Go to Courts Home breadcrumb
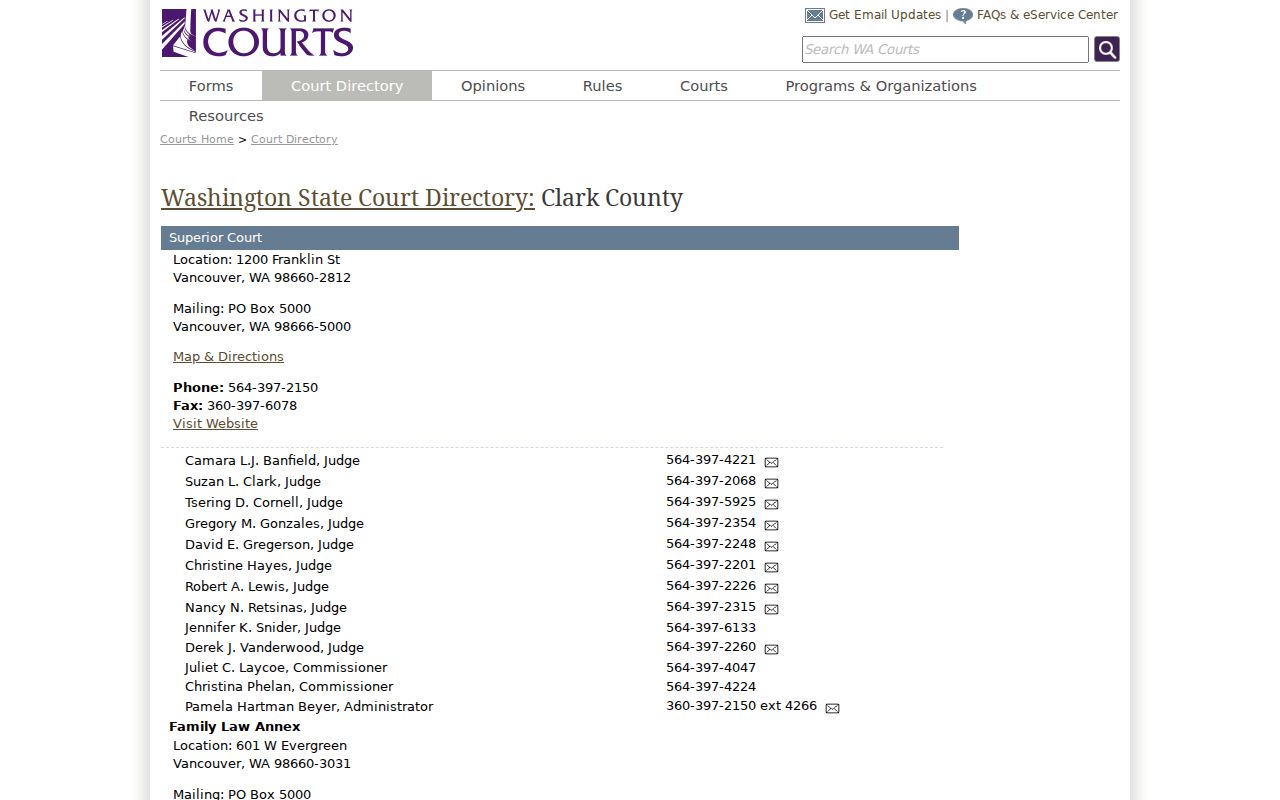Viewport: 1280px width, 800px height. coord(197,139)
